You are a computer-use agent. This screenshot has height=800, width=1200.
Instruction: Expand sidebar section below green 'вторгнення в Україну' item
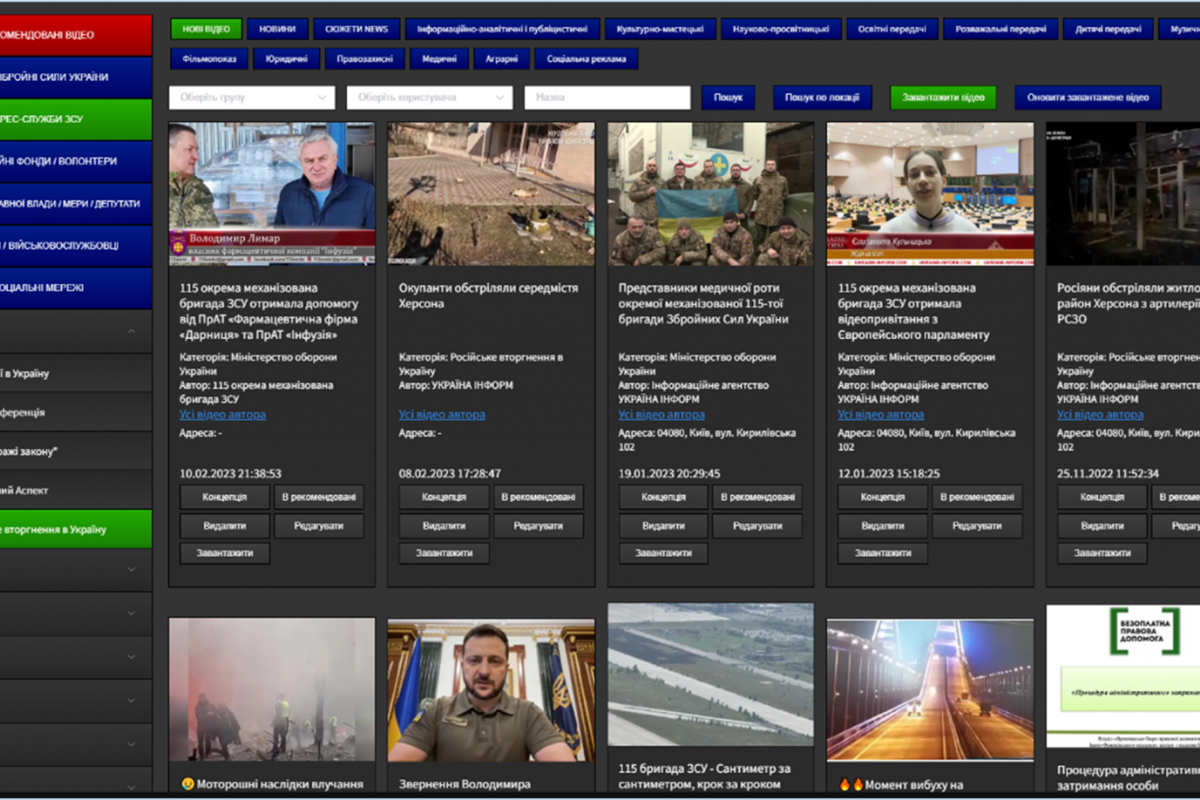[x=131, y=569]
